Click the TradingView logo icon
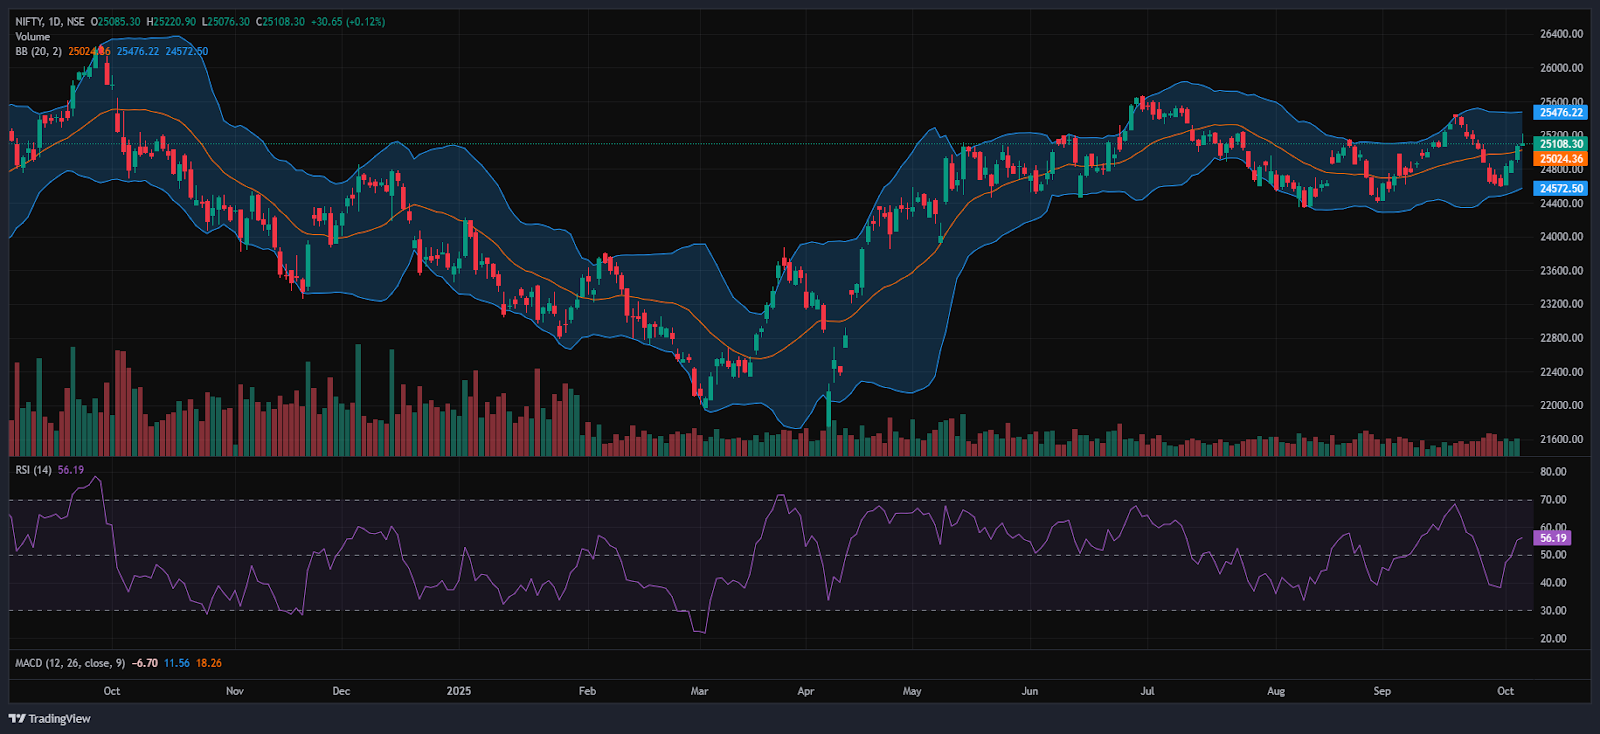The image size is (1600, 734). [x=17, y=718]
